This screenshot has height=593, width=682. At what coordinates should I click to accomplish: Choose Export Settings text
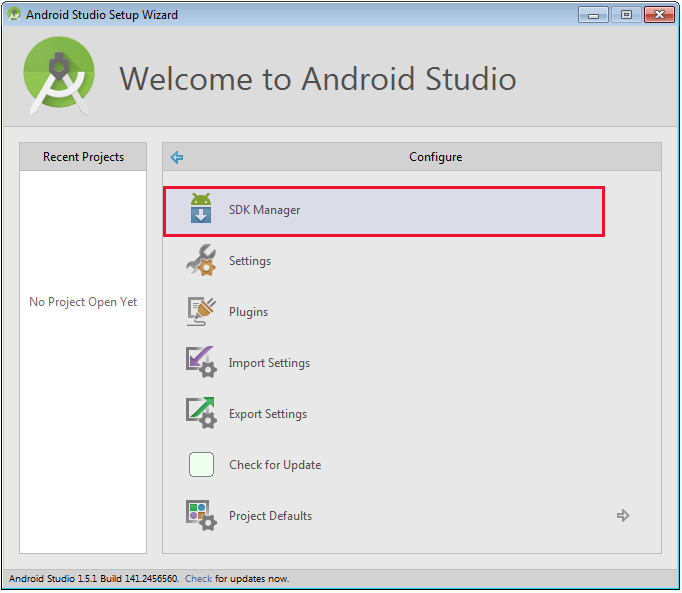[268, 414]
